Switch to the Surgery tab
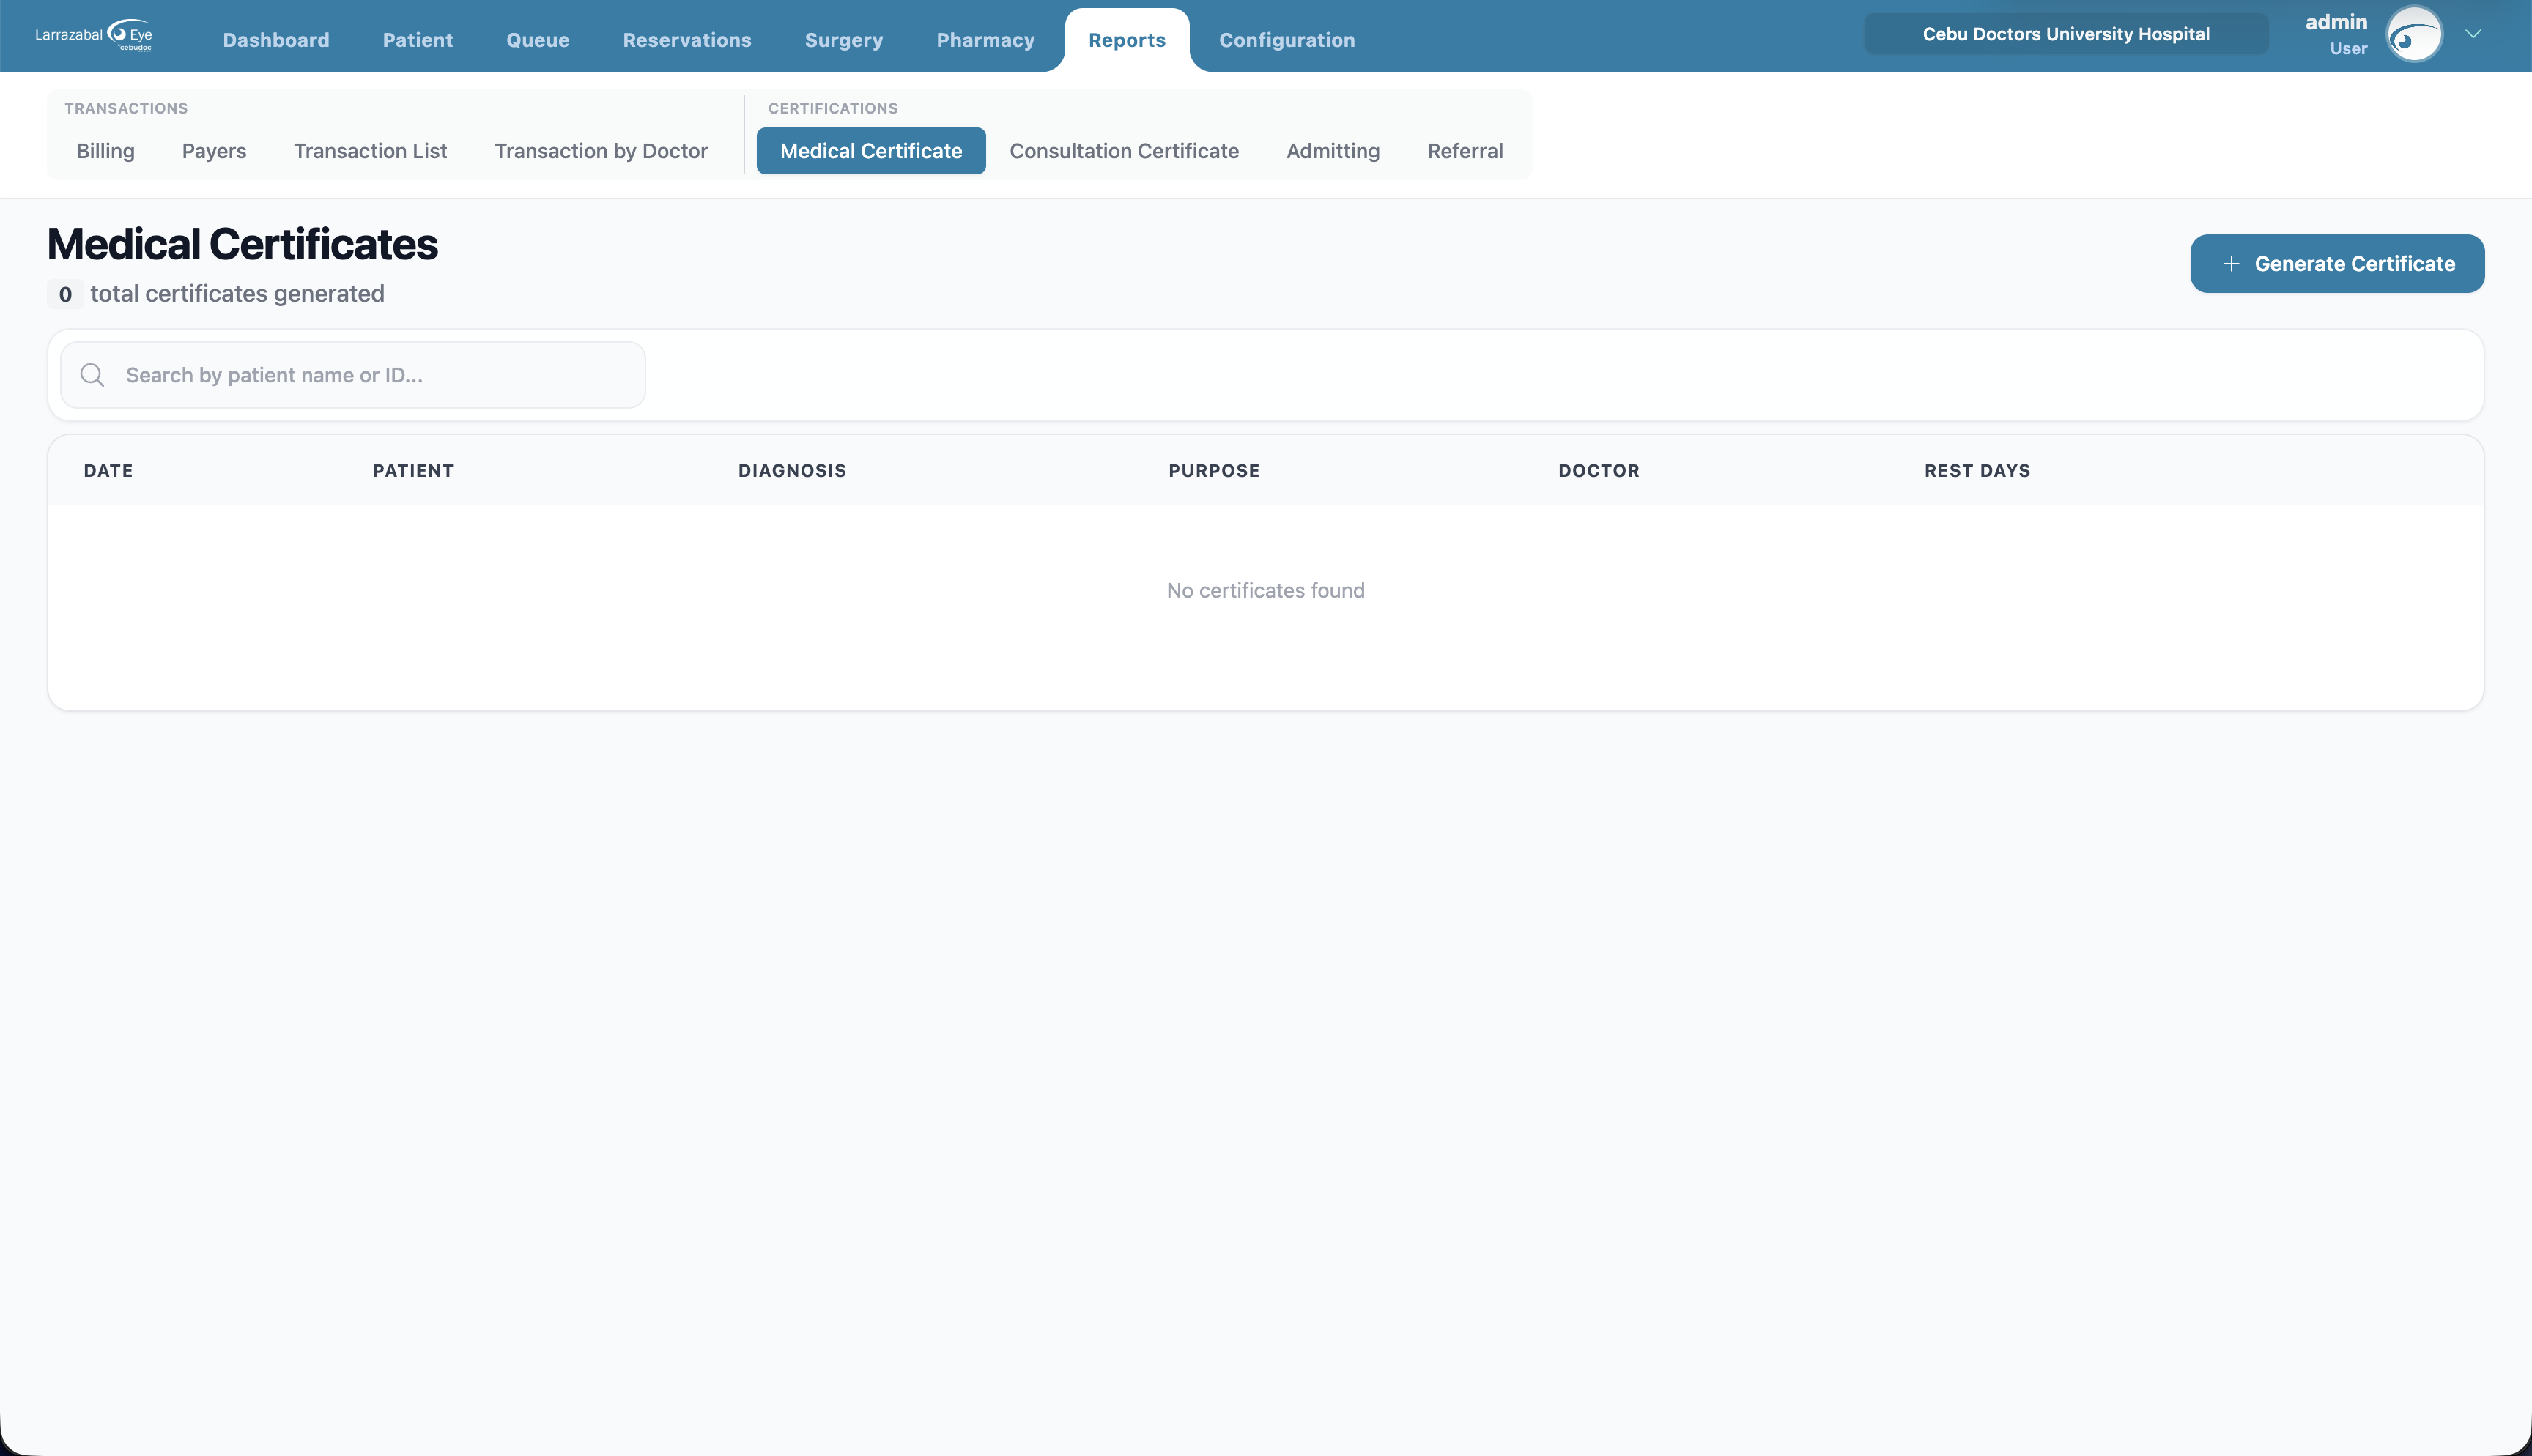2532x1456 pixels. click(844, 40)
